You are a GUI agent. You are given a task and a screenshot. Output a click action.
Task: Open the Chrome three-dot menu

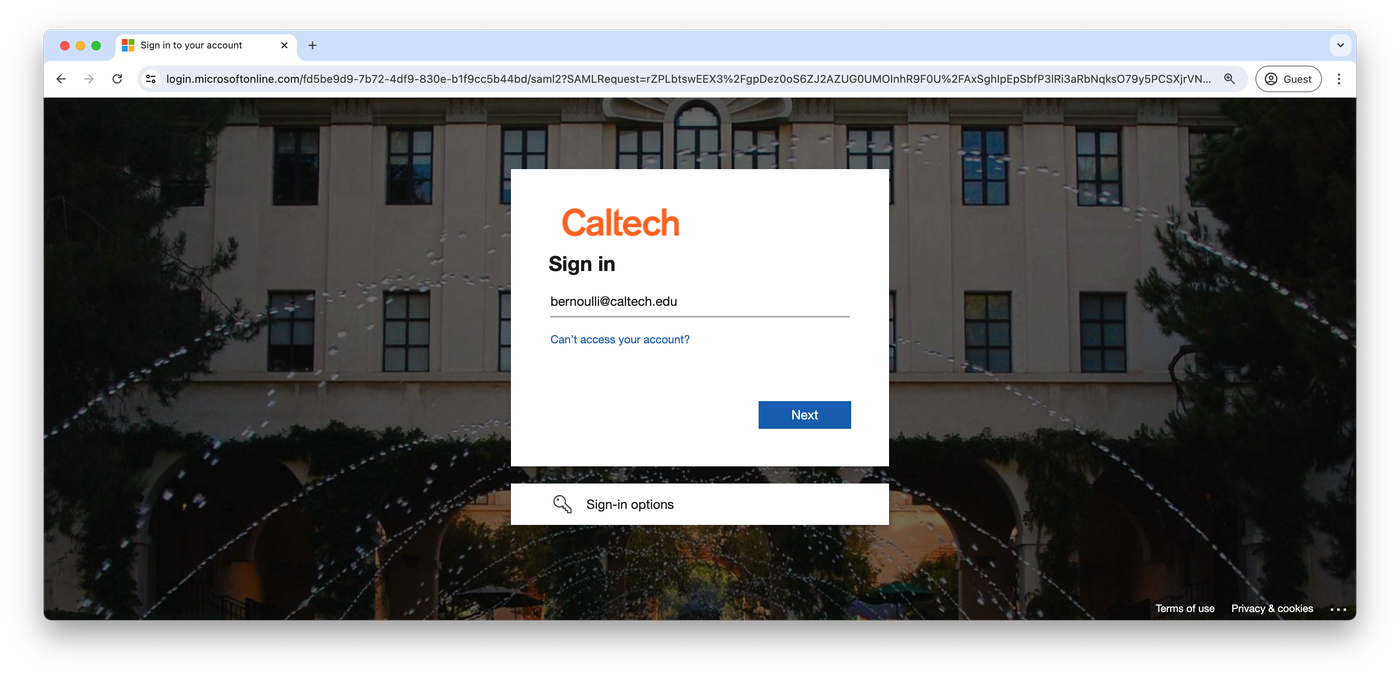1339,79
